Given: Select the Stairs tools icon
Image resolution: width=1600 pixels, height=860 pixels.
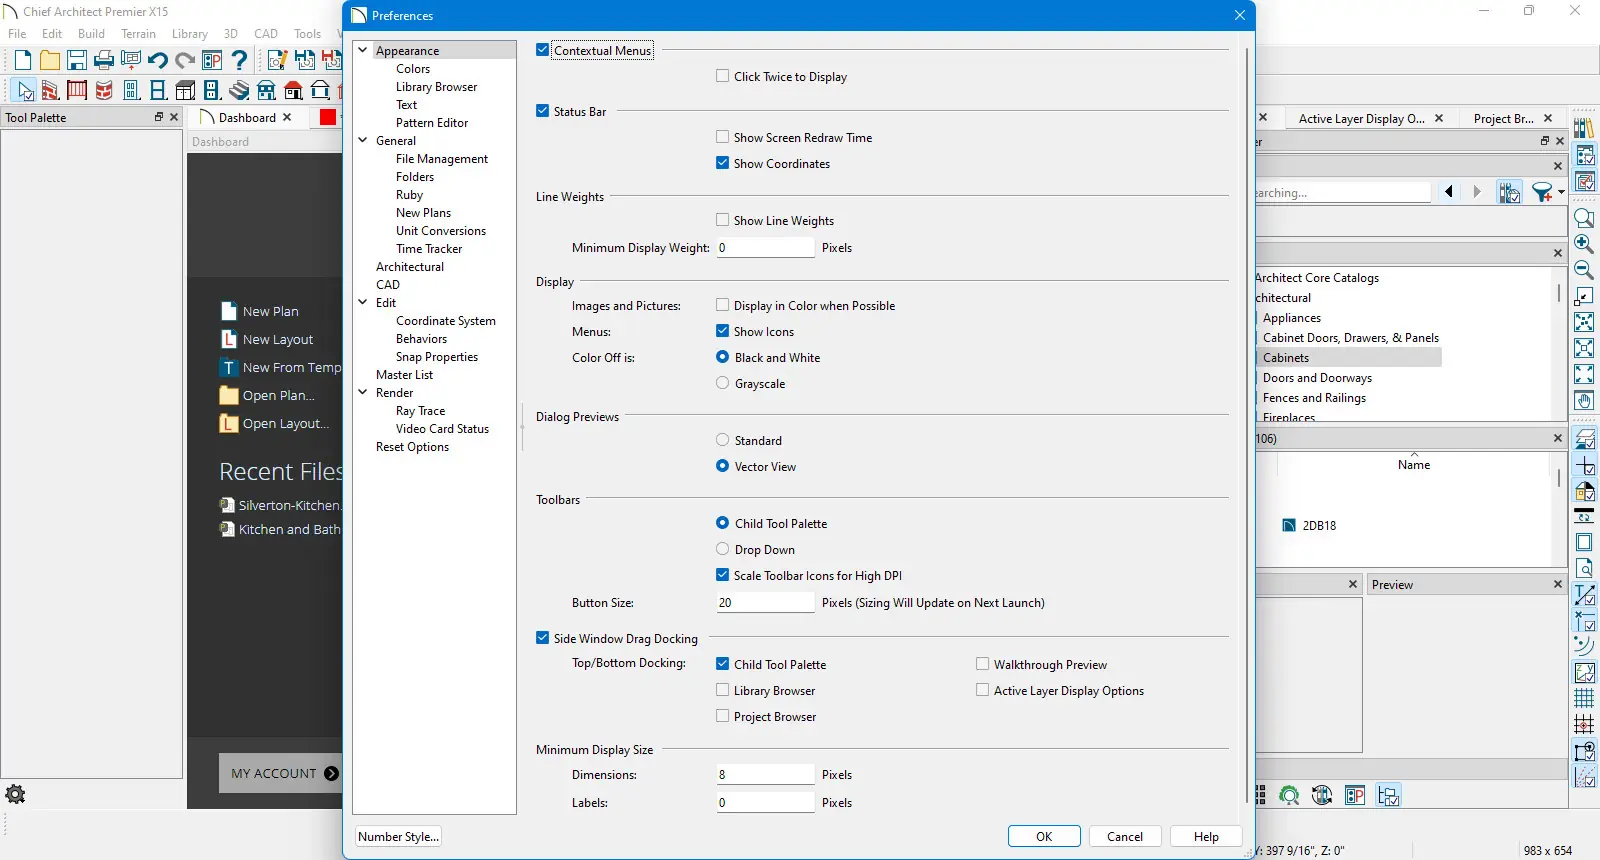Looking at the screenshot, I should click(x=239, y=91).
